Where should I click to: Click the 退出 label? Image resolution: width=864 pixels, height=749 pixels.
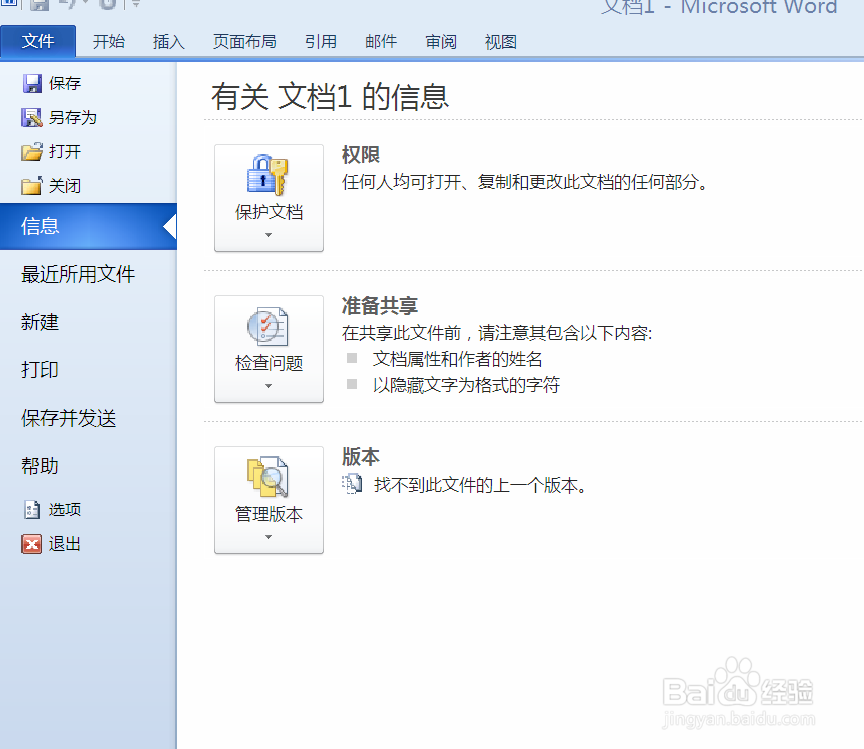click(x=64, y=544)
